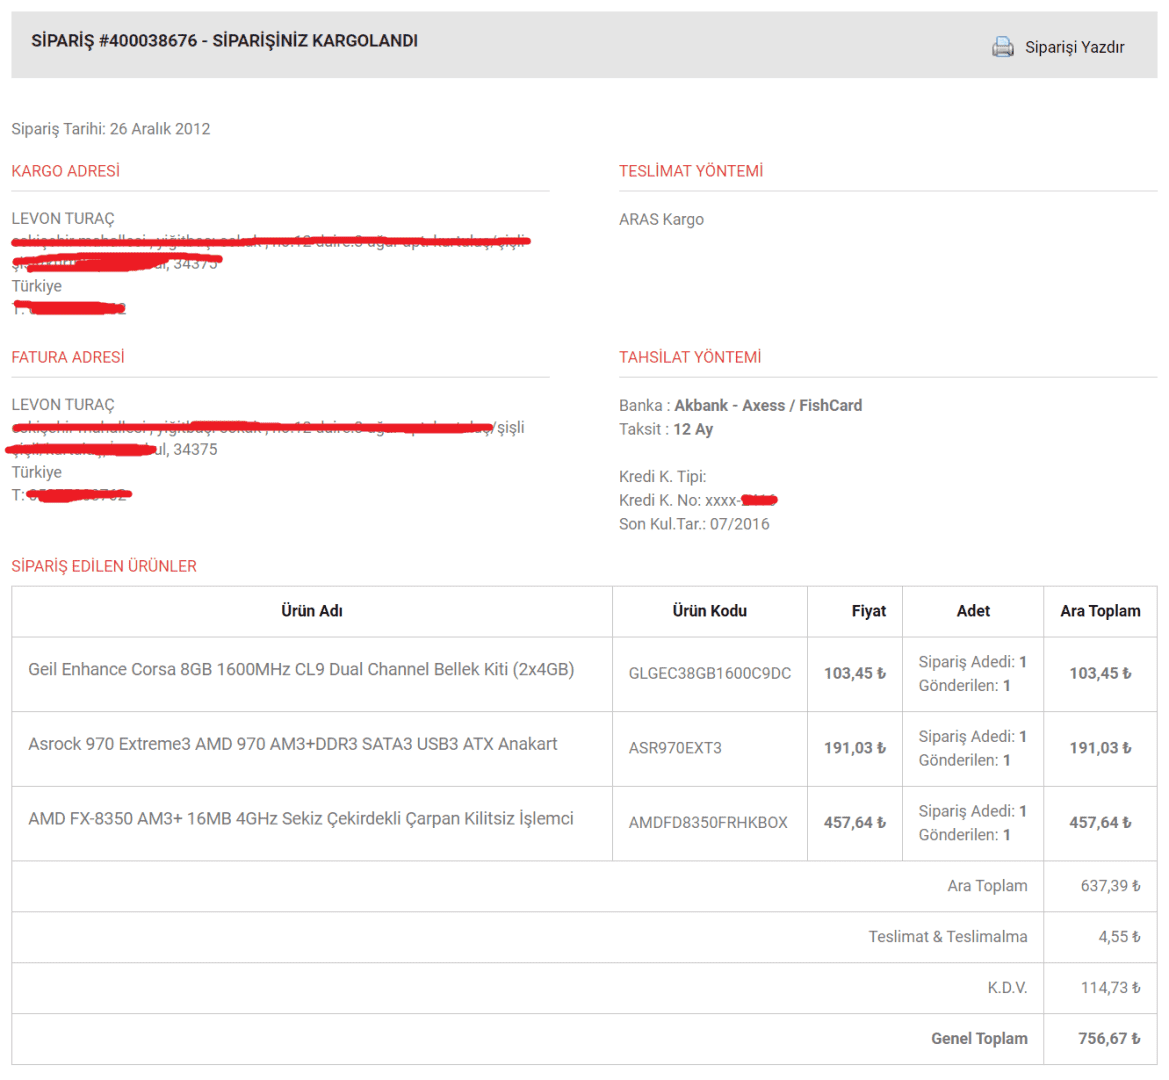Click the Fiyat column header
The height and width of the screenshot is (1080, 1169).
coord(868,611)
